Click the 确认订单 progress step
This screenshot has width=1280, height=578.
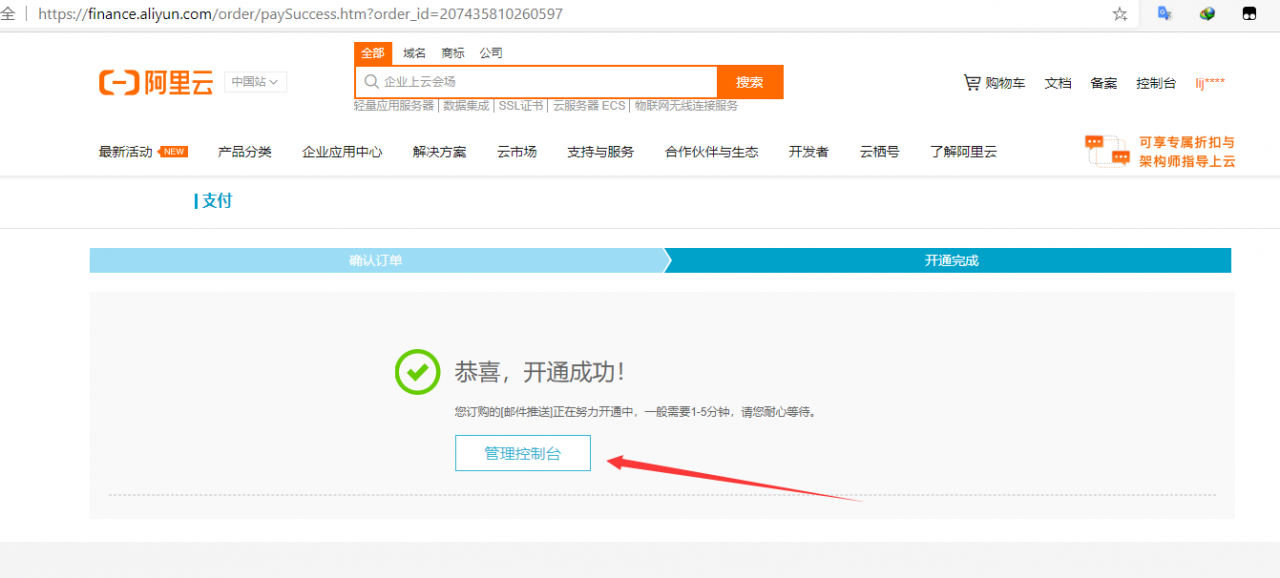(376, 260)
